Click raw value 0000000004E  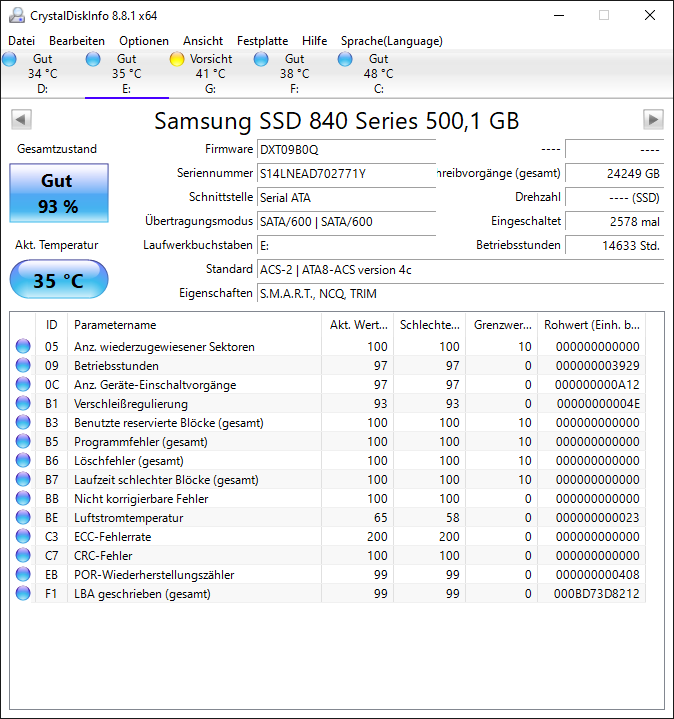[598, 404]
